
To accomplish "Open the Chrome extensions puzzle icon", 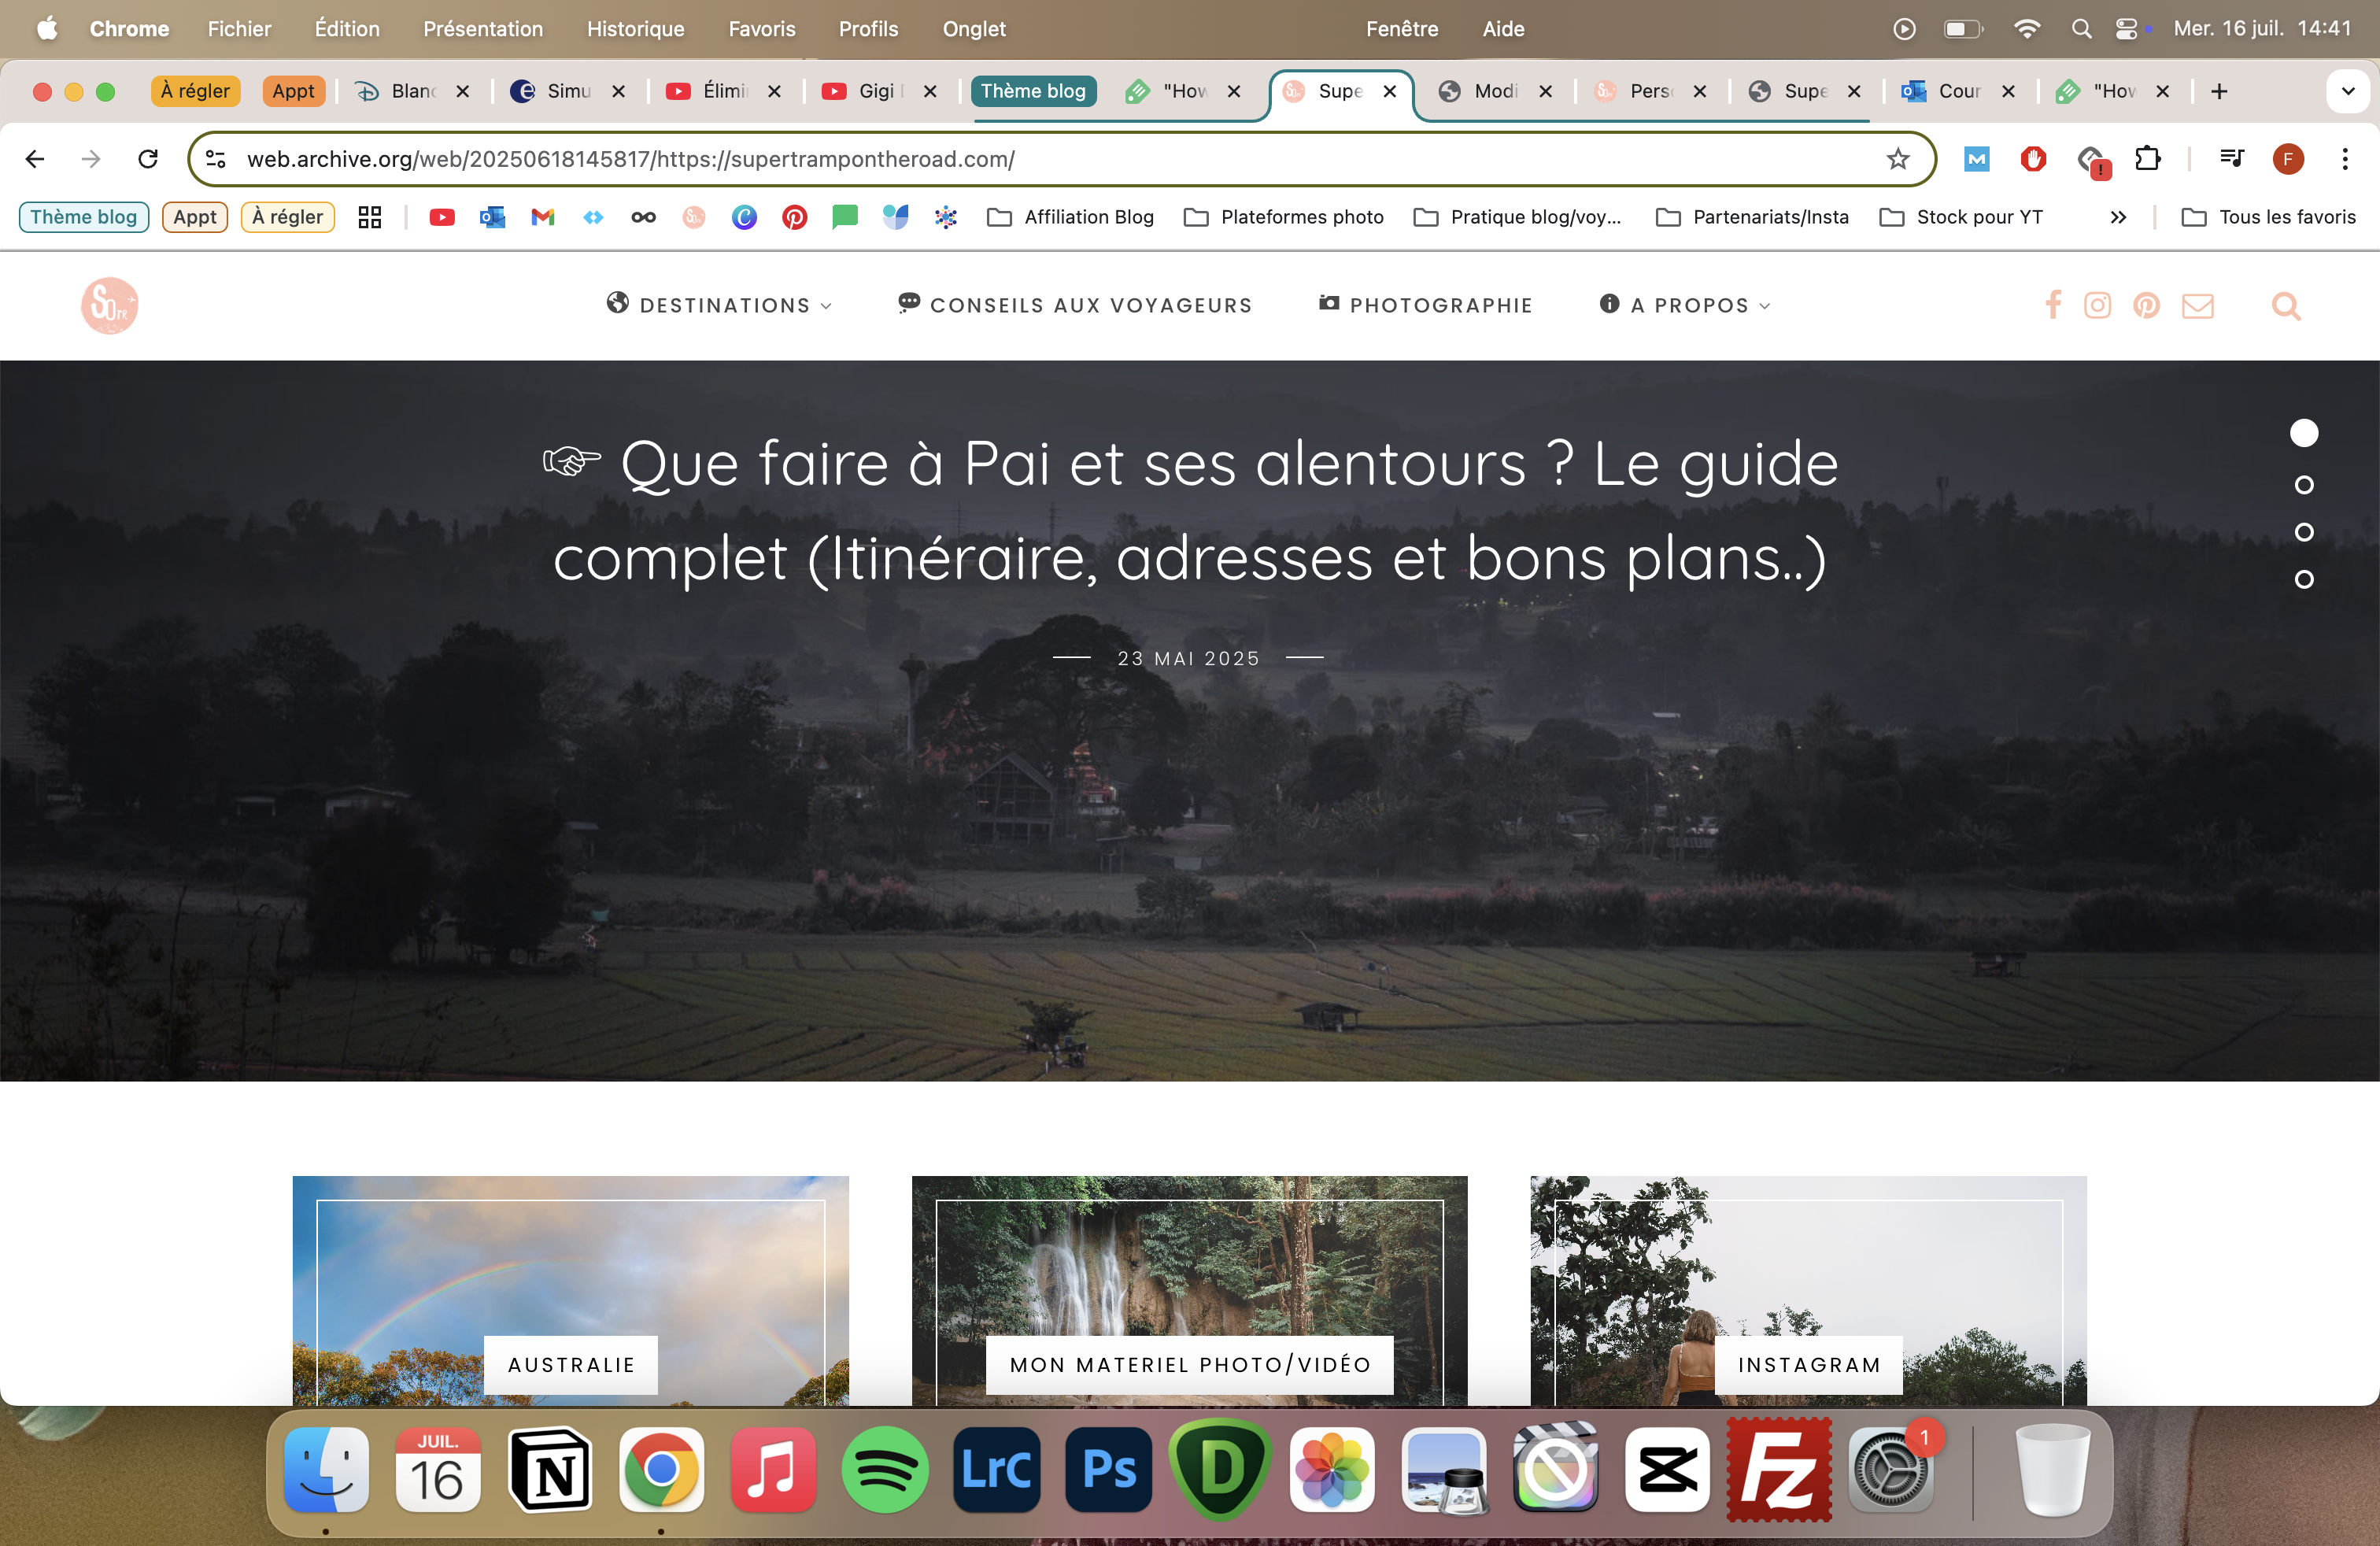I will point(2147,159).
